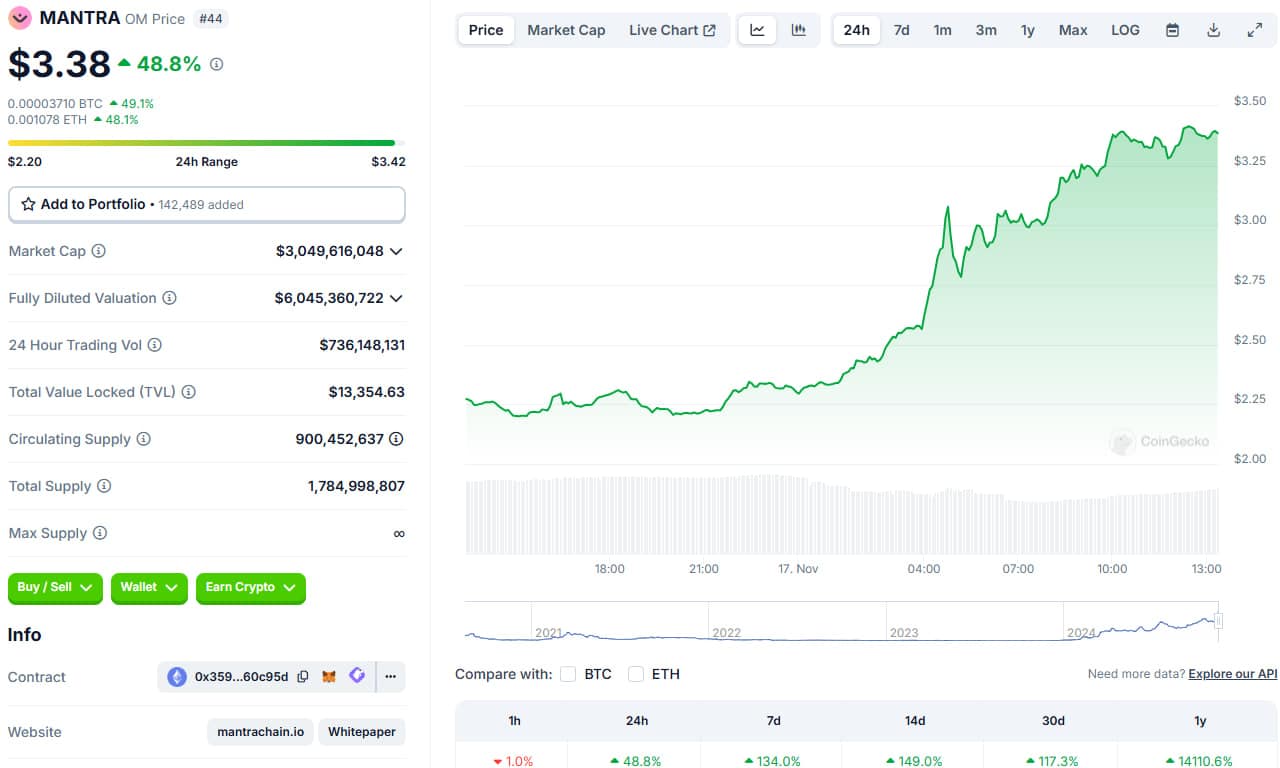This screenshot has width=1280, height=768.
Task: Enable the ETH comparison checkbox
Action: click(636, 674)
